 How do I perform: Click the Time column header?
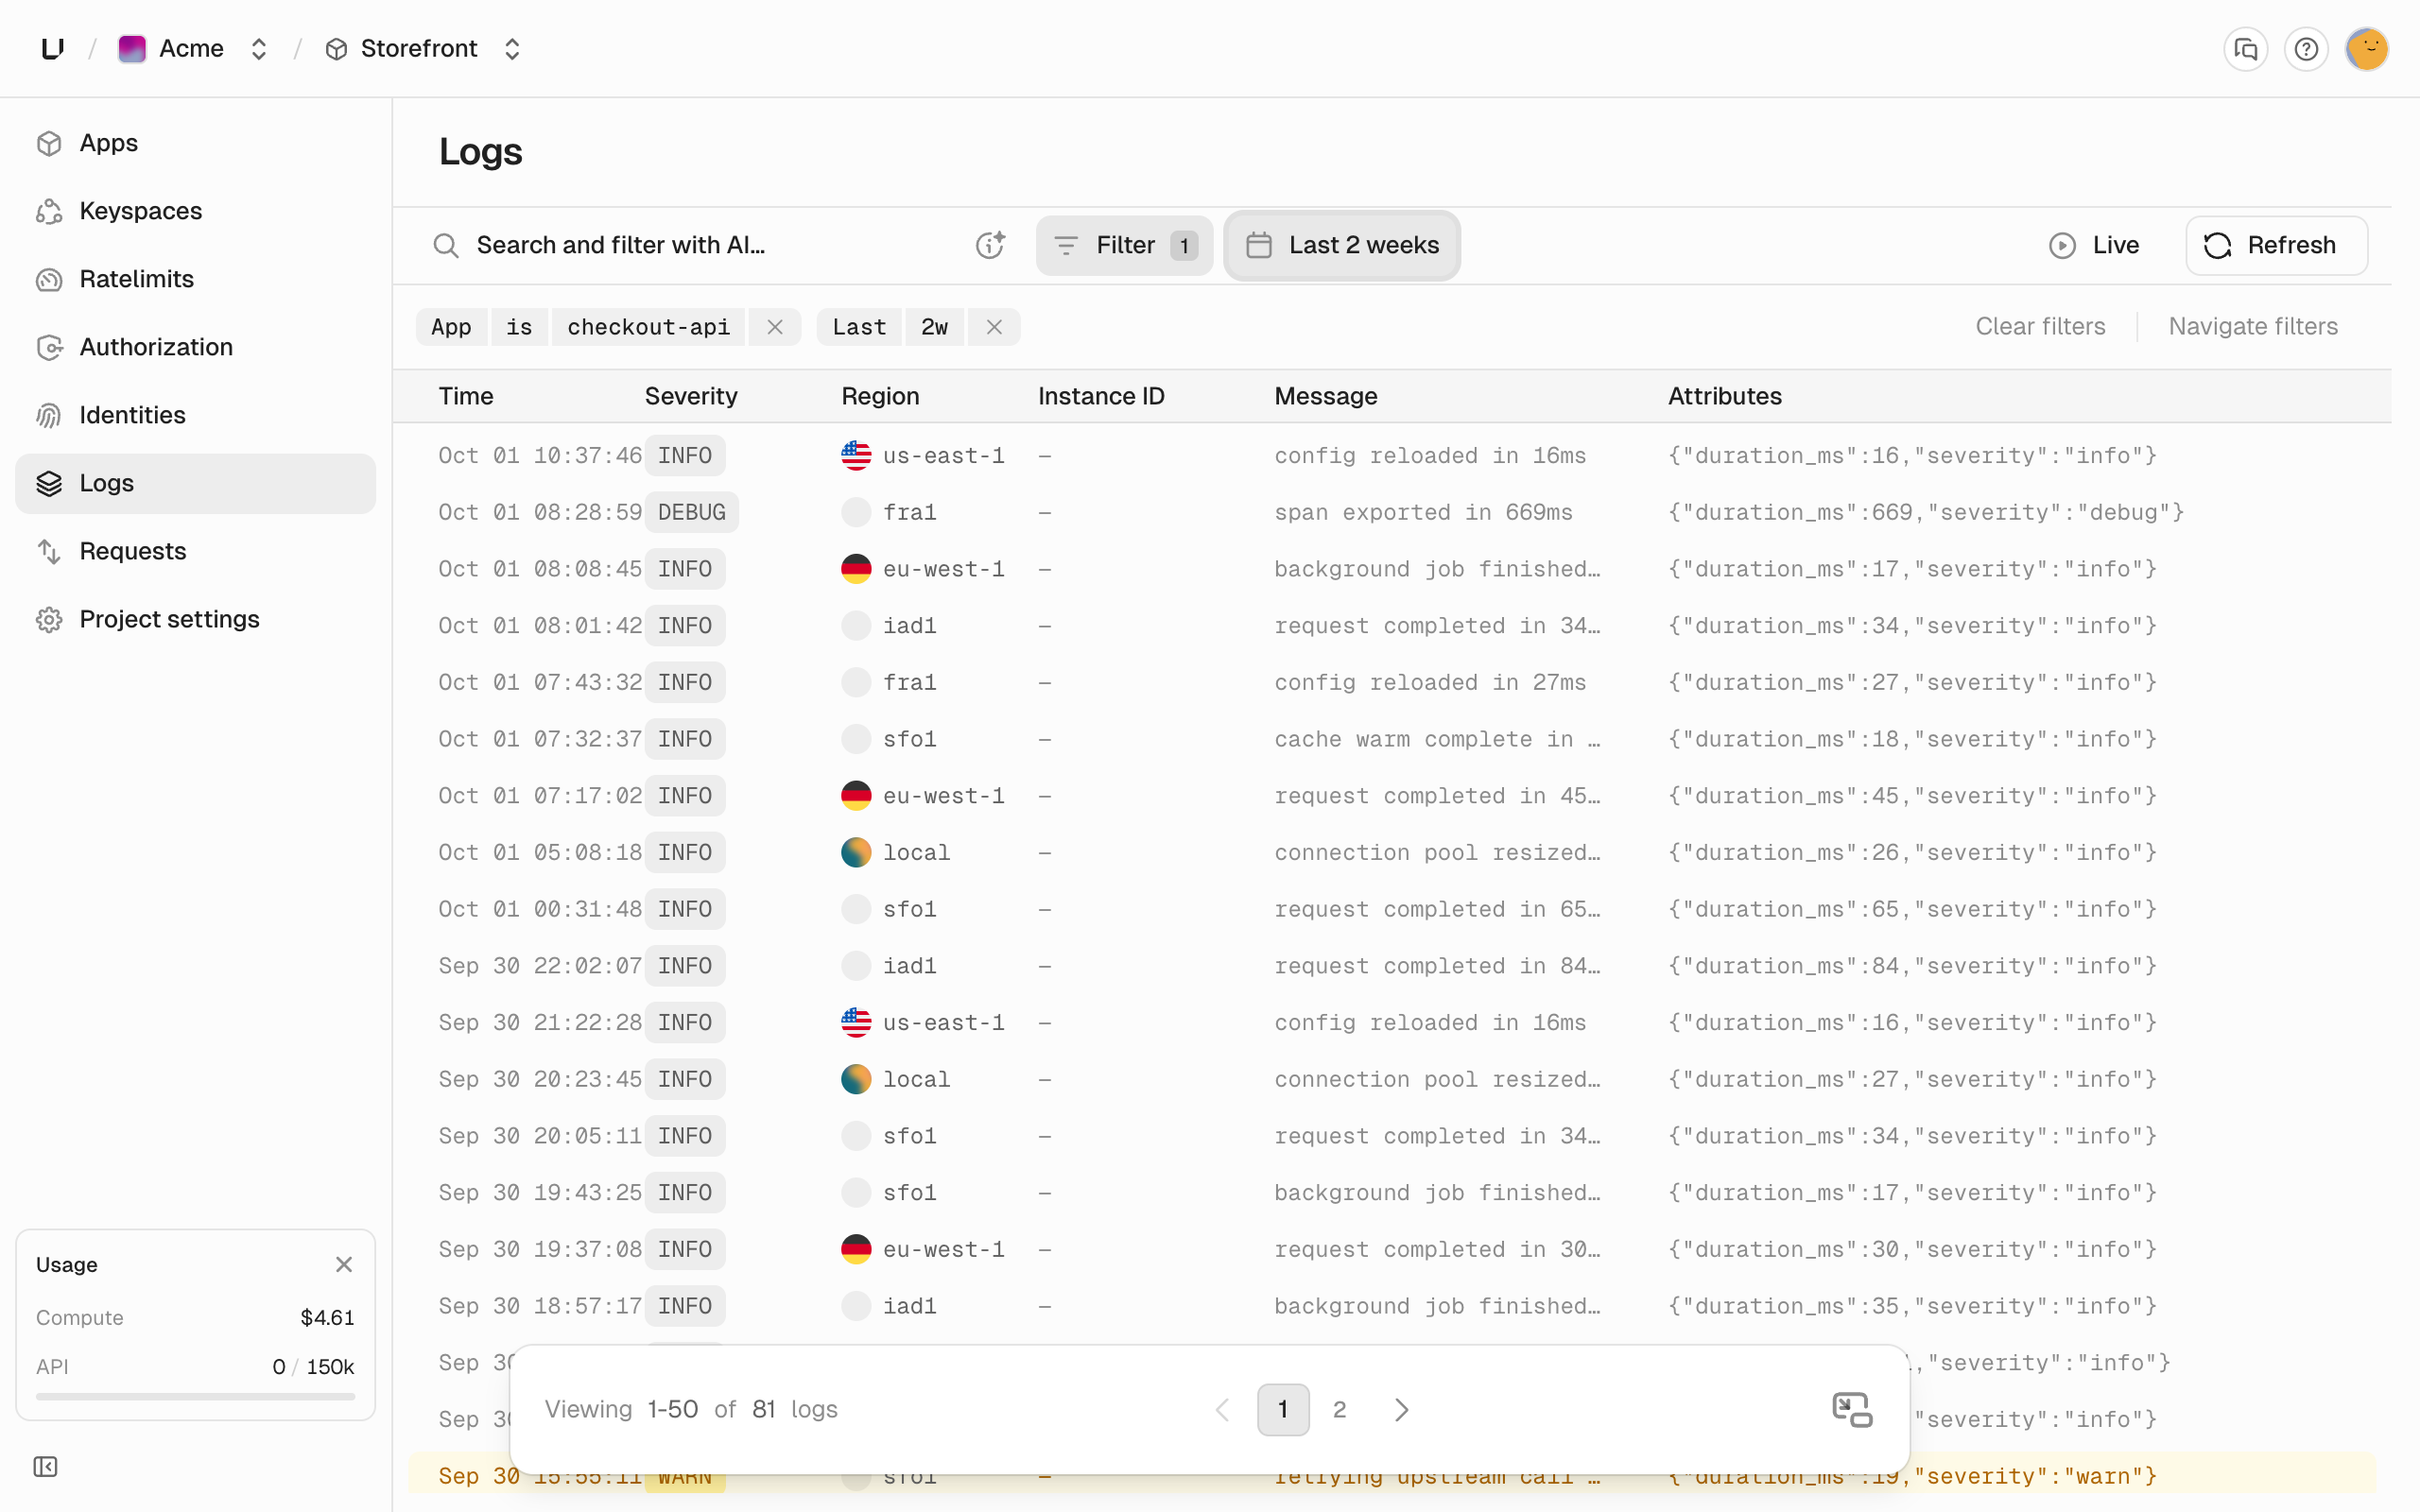(x=466, y=396)
